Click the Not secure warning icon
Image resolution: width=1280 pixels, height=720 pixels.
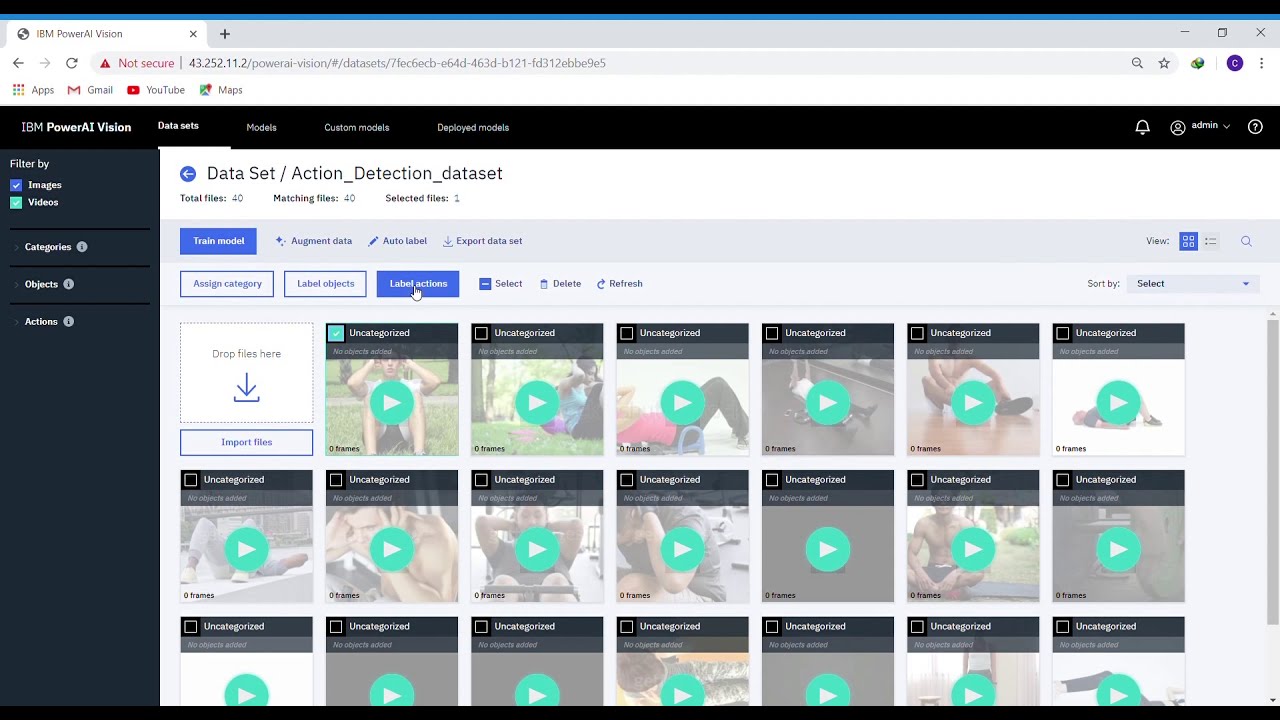pyautogui.click(x=105, y=63)
